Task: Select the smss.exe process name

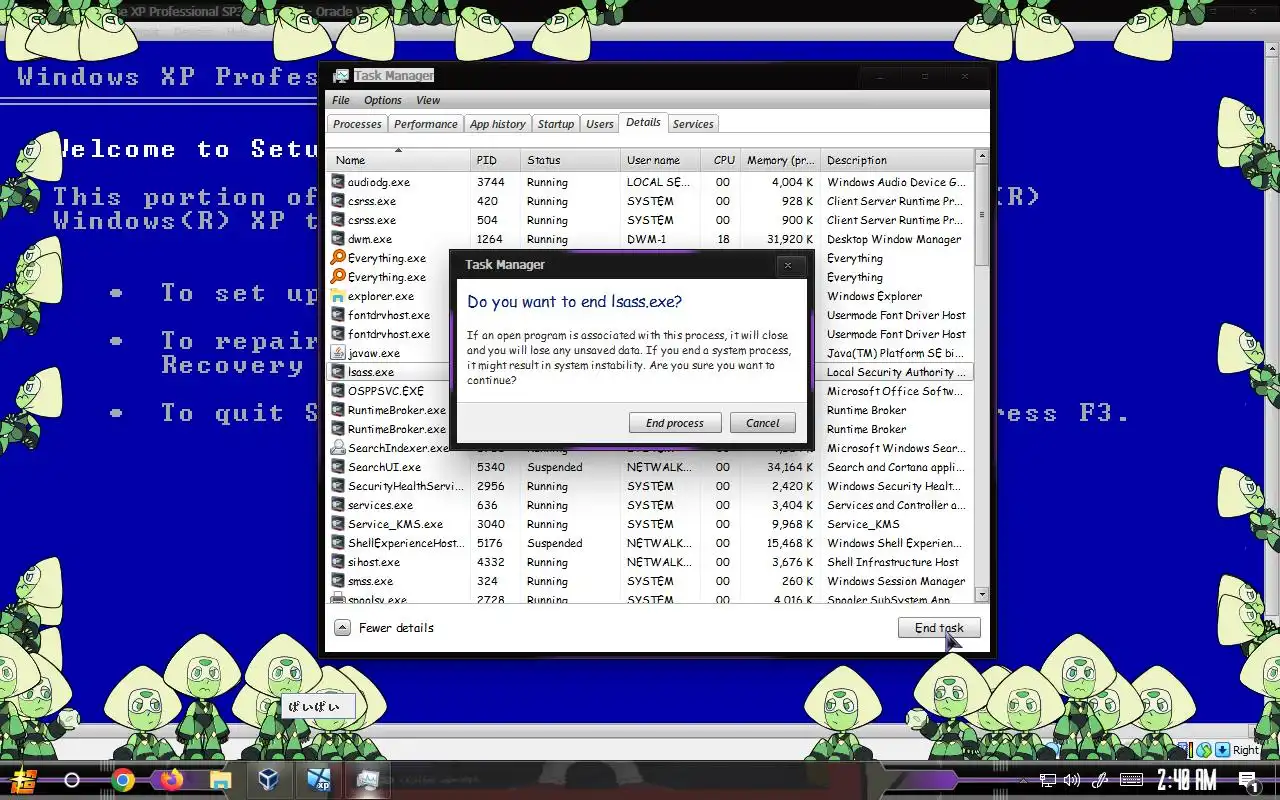Action: coord(370,581)
